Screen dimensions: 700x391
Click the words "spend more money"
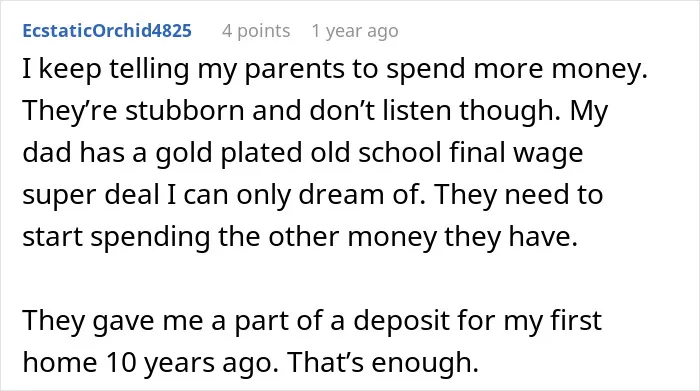[x=517, y=69]
